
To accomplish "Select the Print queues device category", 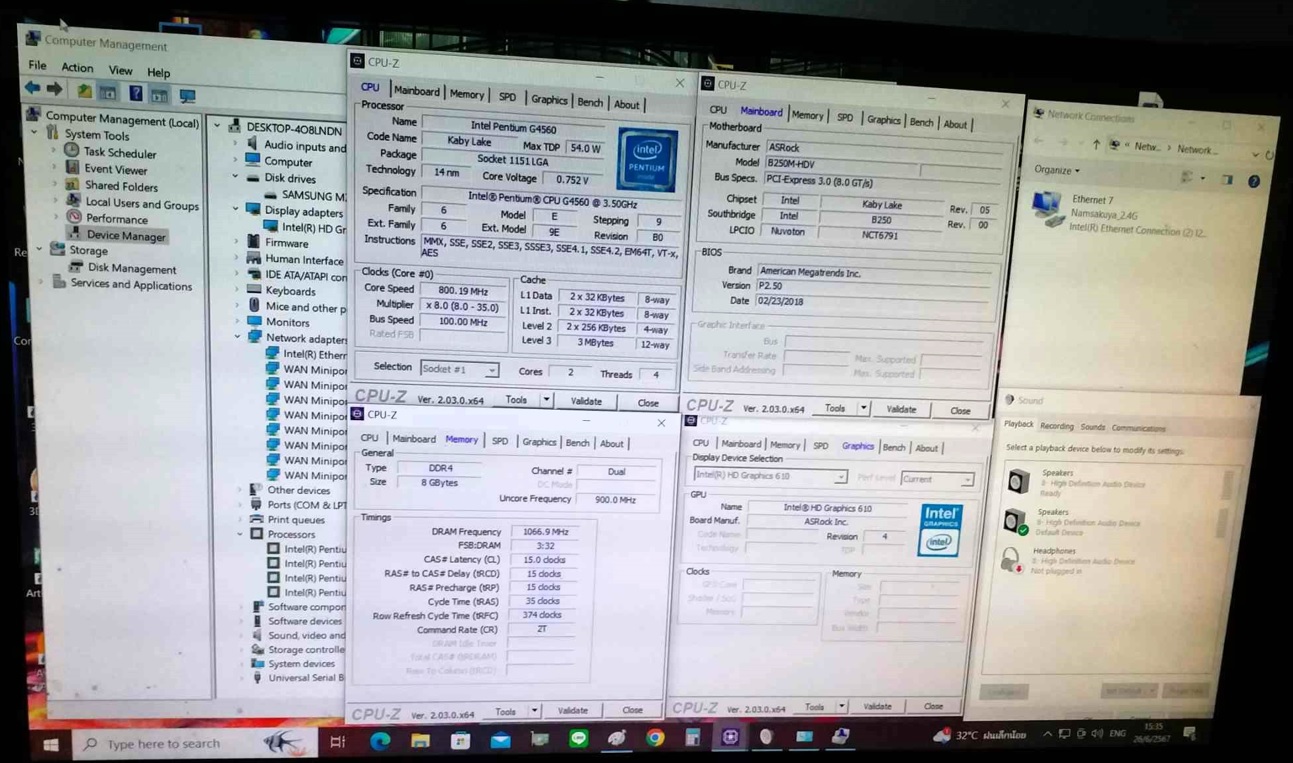I will (x=287, y=519).
